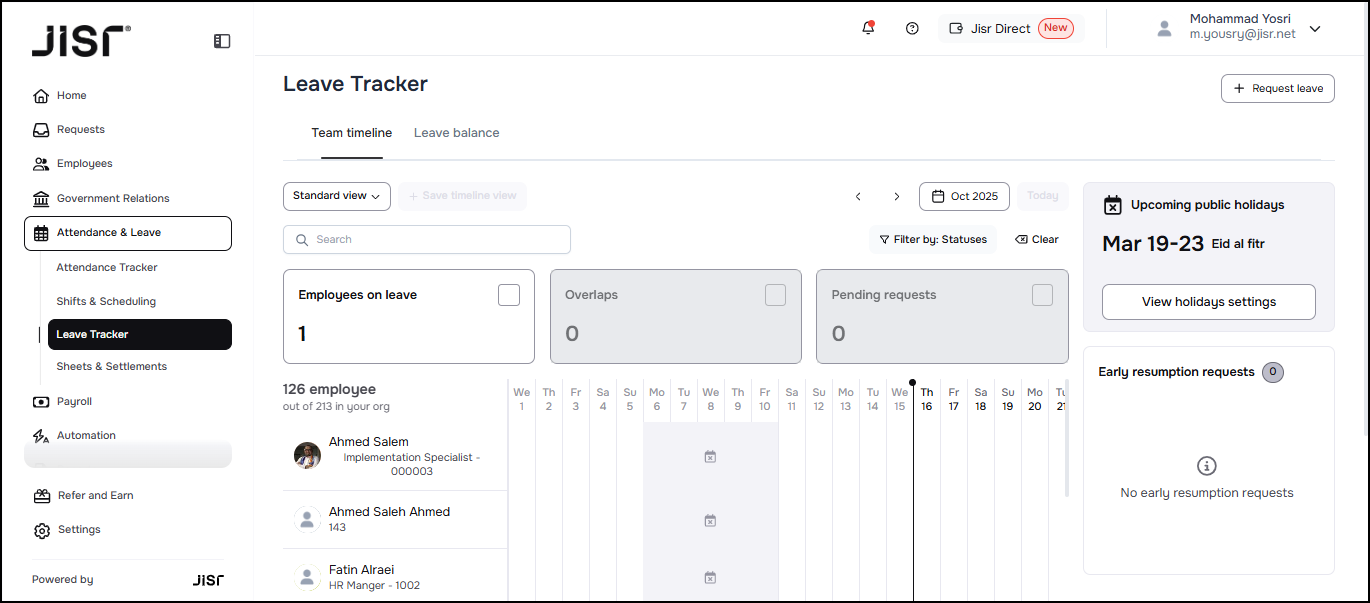Open the Standard view dropdown

coord(336,196)
